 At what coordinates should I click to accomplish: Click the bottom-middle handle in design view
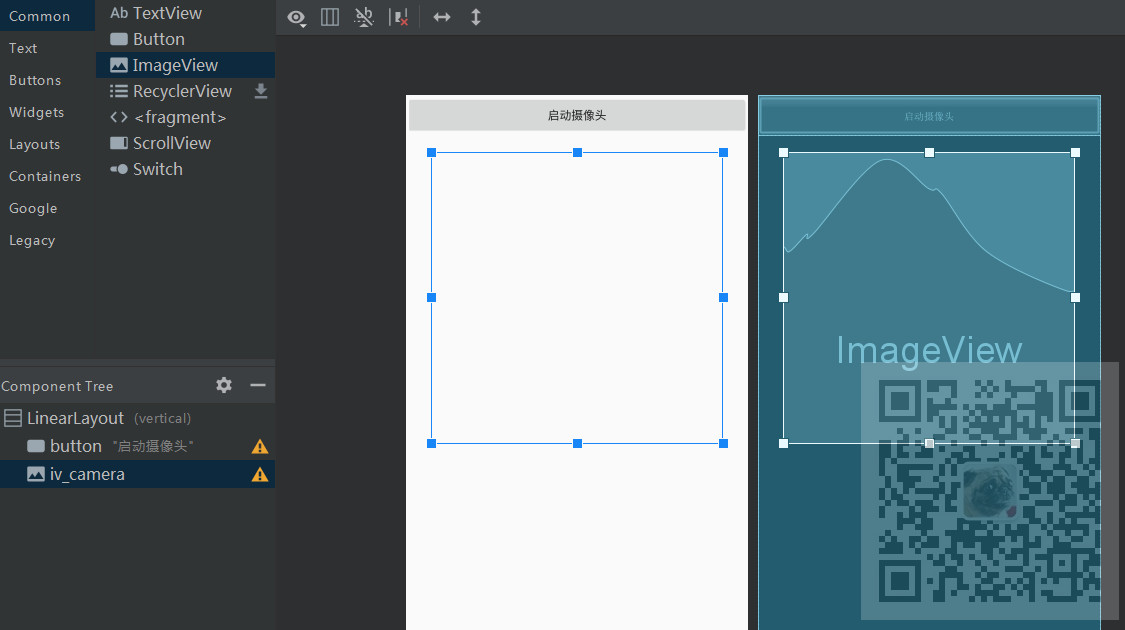coord(578,443)
